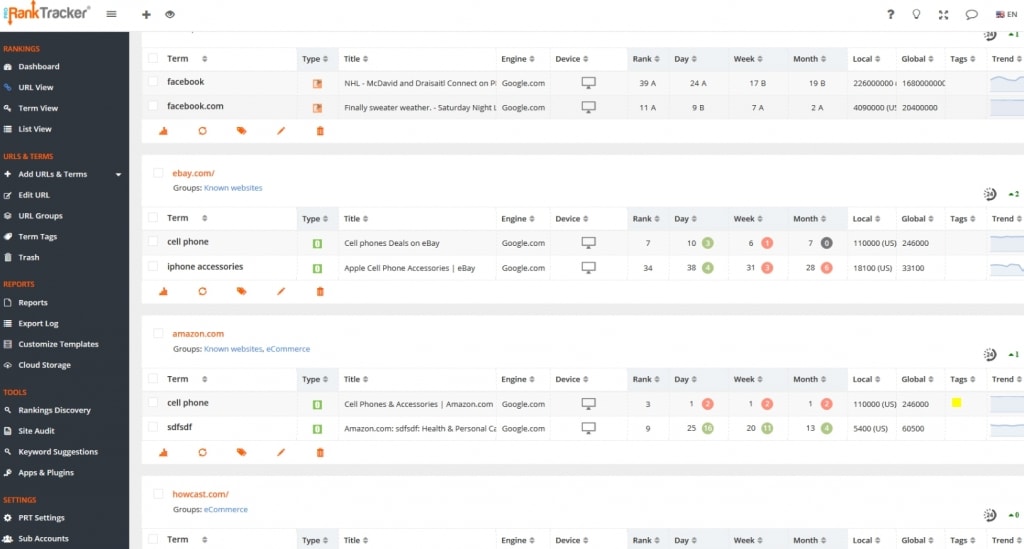Click the trash delete icon under ebay.com terms
This screenshot has height=549, width=1024.
coord(320,291)
